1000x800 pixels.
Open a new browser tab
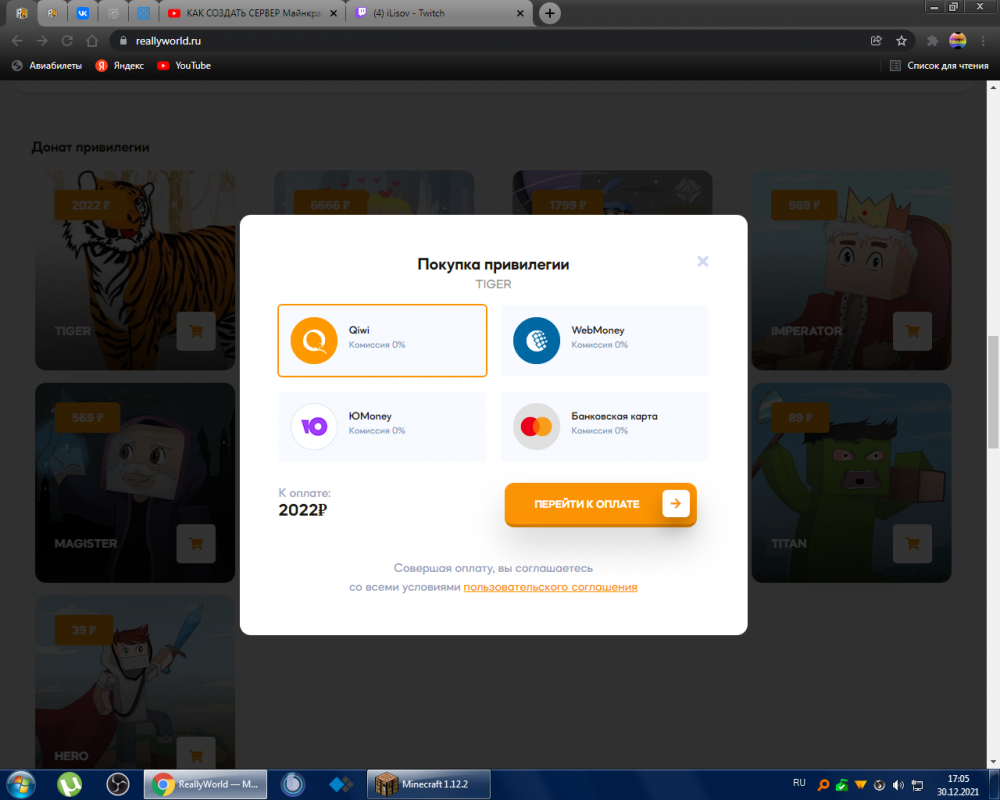click(550, 13)
